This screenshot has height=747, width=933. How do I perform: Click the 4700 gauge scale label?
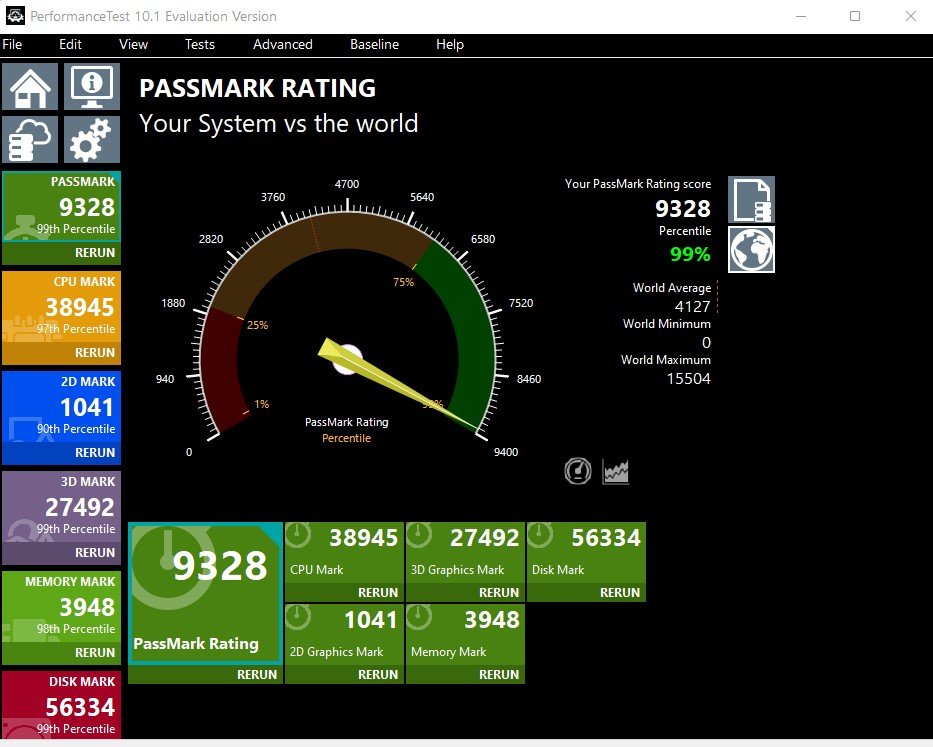(347, 184)
